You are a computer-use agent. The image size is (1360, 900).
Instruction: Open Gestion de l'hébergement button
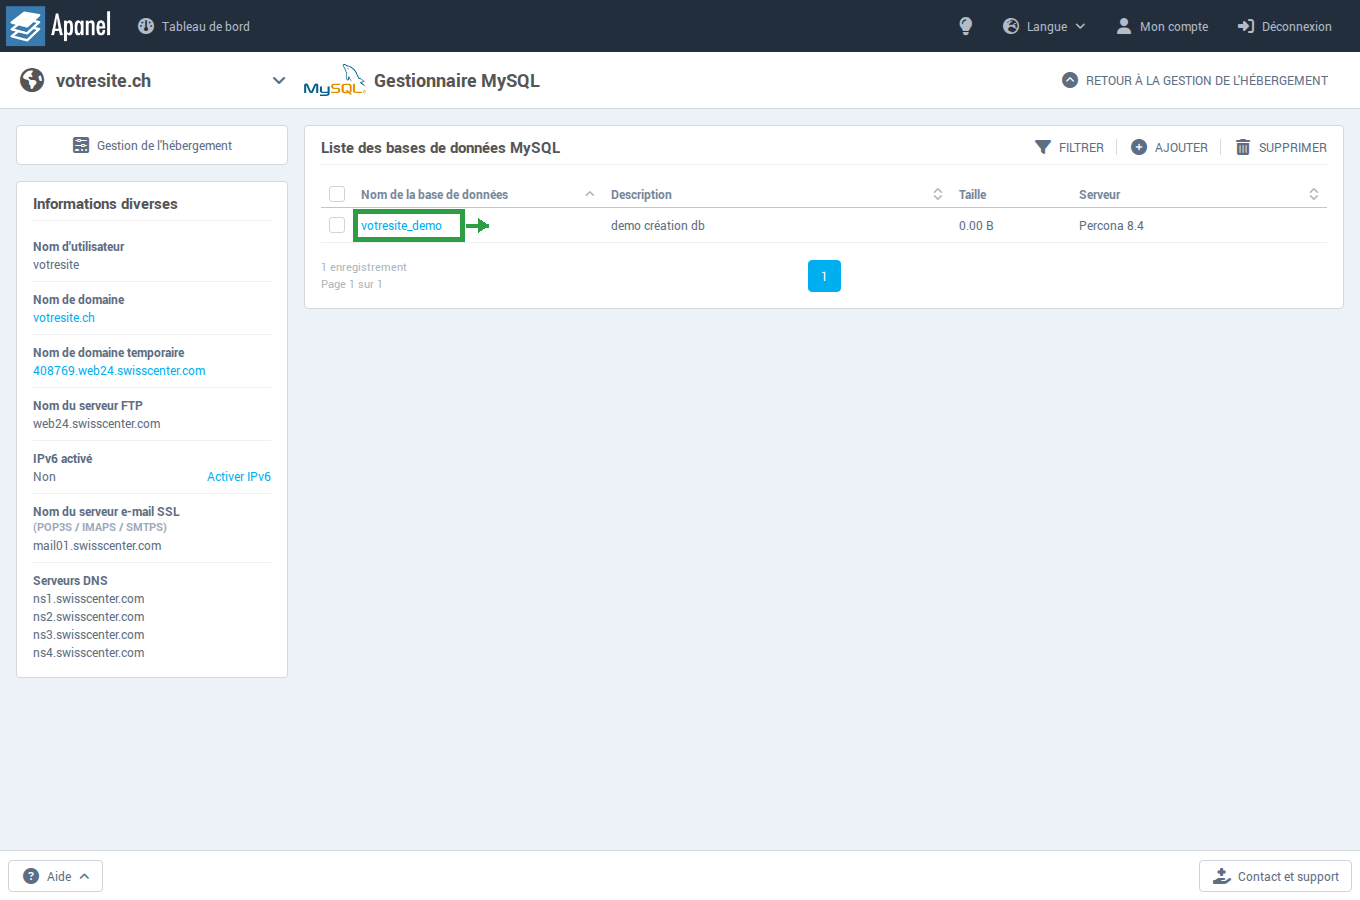(x=152, y=145)
